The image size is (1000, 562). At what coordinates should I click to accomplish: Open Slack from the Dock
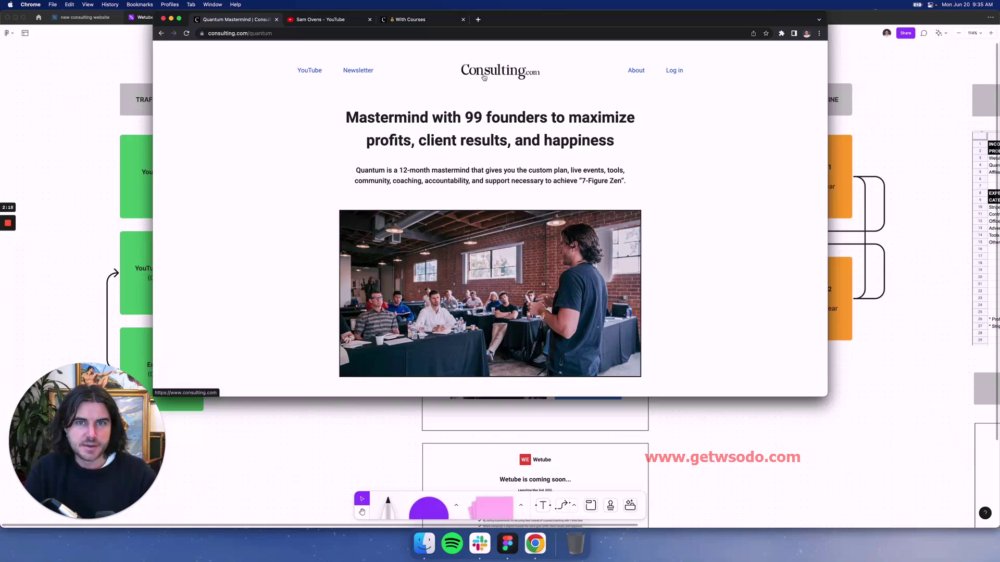point(480,543)
